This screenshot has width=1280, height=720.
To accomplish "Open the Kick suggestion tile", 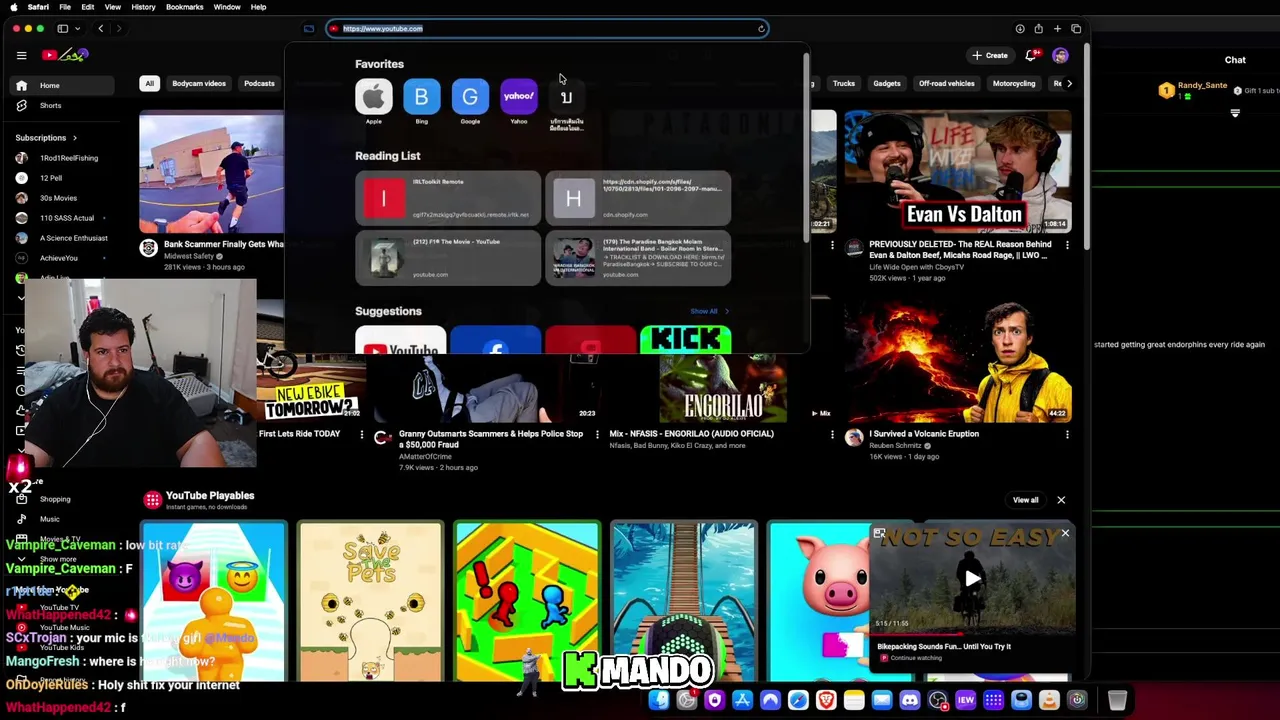I will pyautogui.click(x=685, y=340).
